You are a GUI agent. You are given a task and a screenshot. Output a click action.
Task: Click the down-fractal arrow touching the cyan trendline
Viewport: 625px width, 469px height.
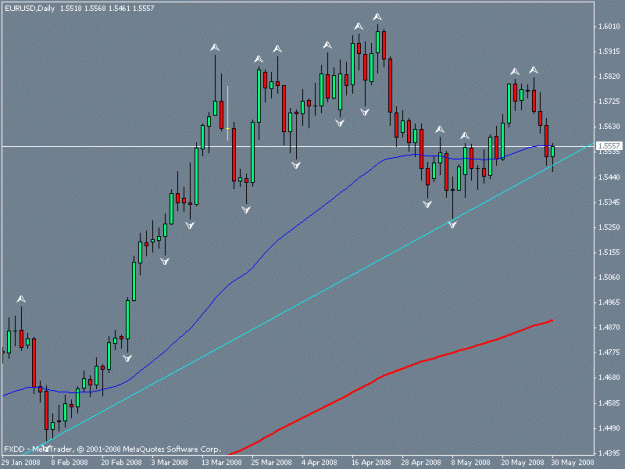point(452,225)
